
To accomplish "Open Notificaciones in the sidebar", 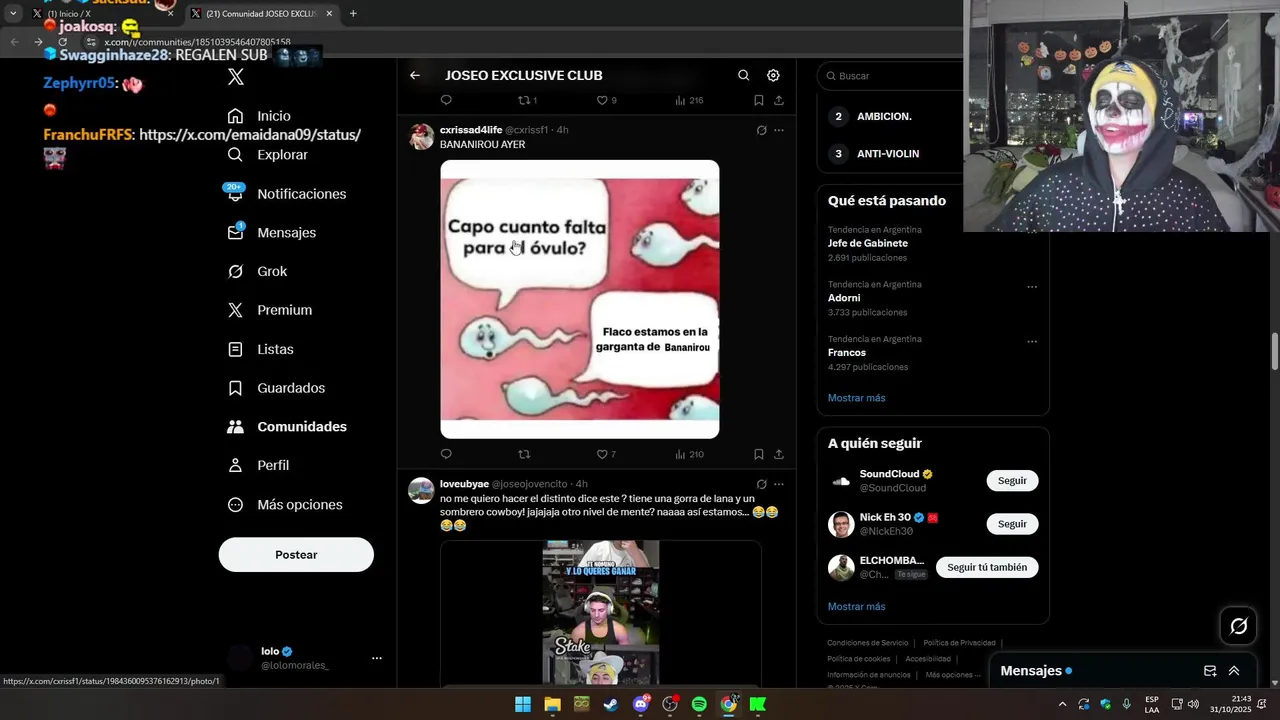I will click(286, 194).
